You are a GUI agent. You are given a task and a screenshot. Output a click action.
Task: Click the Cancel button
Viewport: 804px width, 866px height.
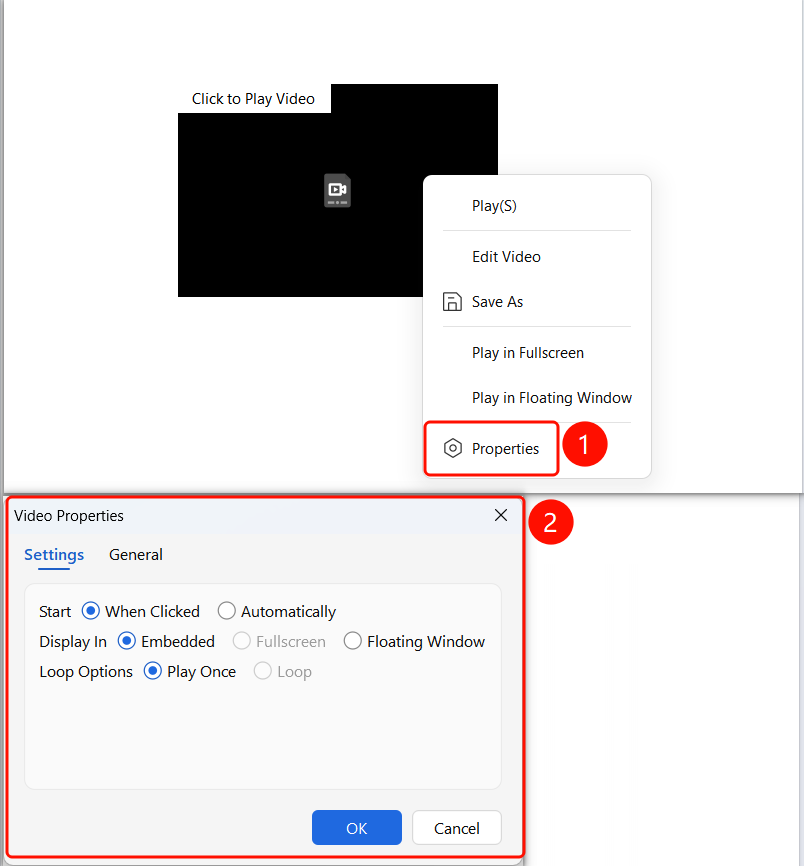pyautogui.click(x=457, y=827)
